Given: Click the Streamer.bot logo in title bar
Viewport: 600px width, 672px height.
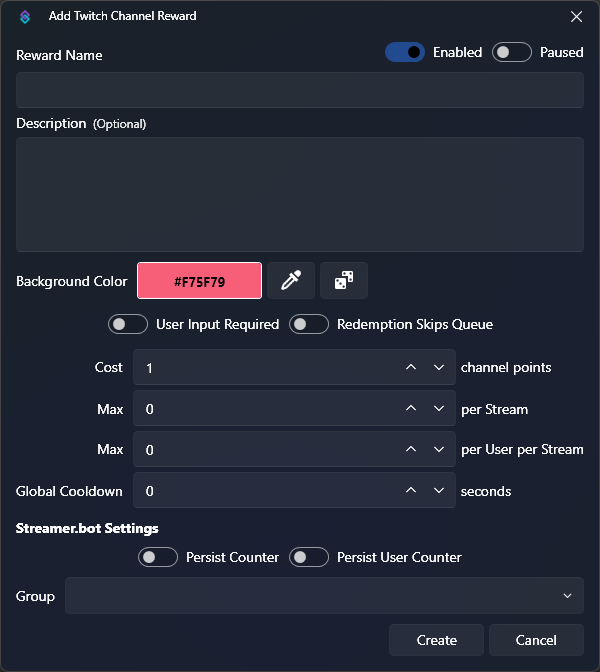Looking at the screenshot, I should pos(25,16).
